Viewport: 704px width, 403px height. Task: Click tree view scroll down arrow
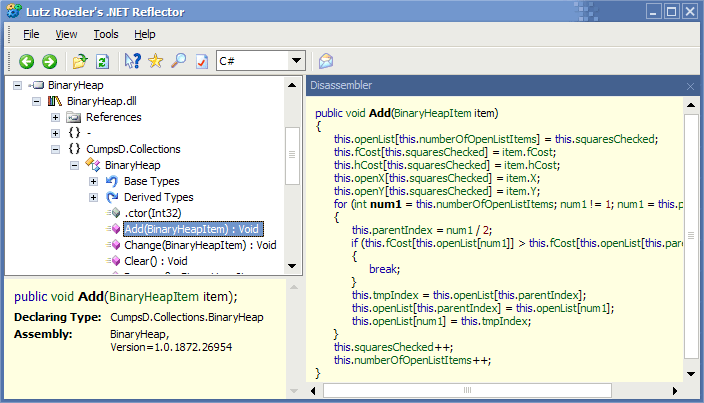click(292, 266)
